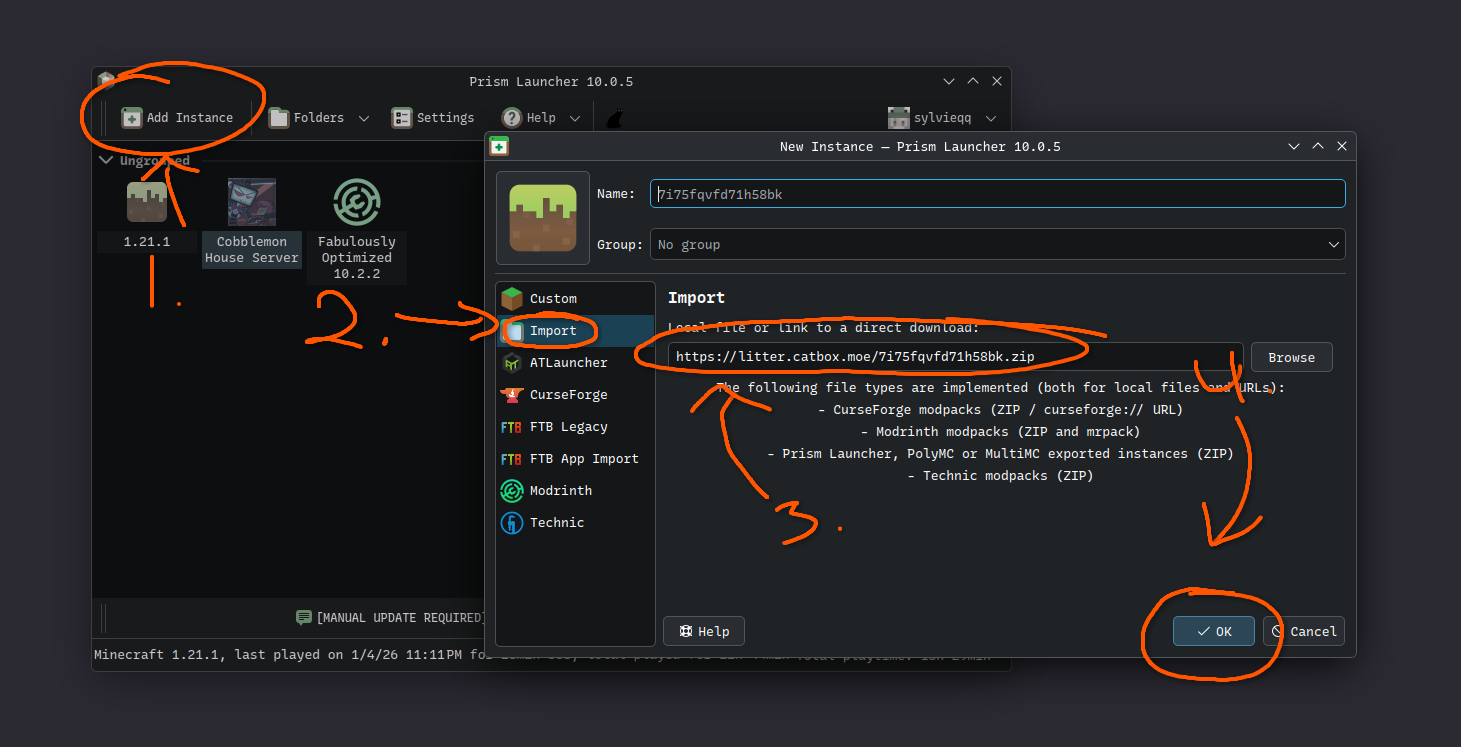Choose the Modrinth source
Viewport: 1461px width, 747px height.
point(560,491)
